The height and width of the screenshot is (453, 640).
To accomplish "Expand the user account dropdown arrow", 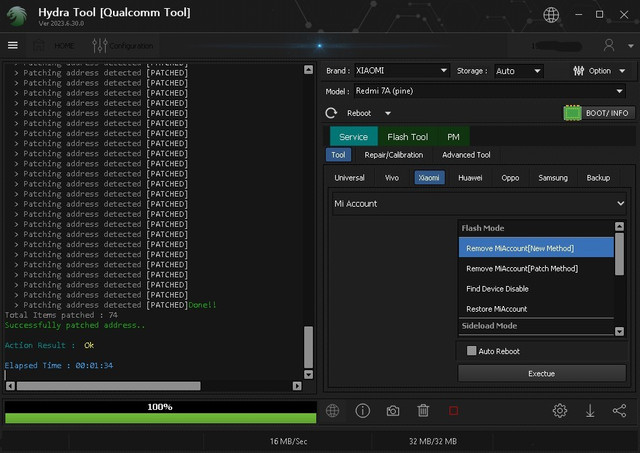I will point(631,46).
